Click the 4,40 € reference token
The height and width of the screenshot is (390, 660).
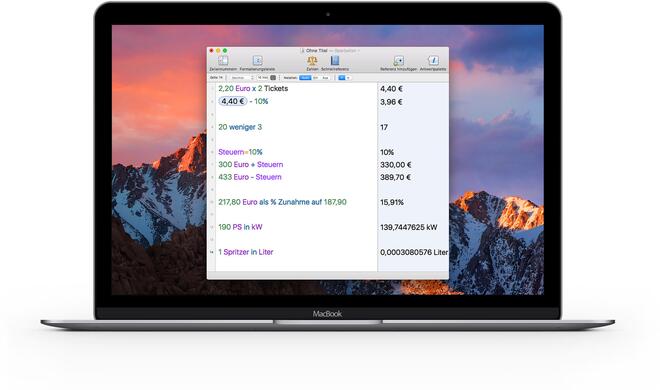pyautogui.click(x=233, y=101)
